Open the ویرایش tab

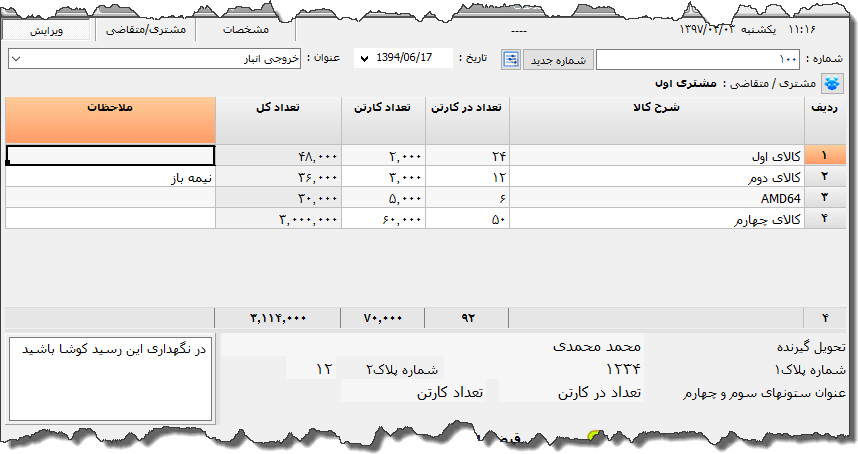click(x=46, y=30)
